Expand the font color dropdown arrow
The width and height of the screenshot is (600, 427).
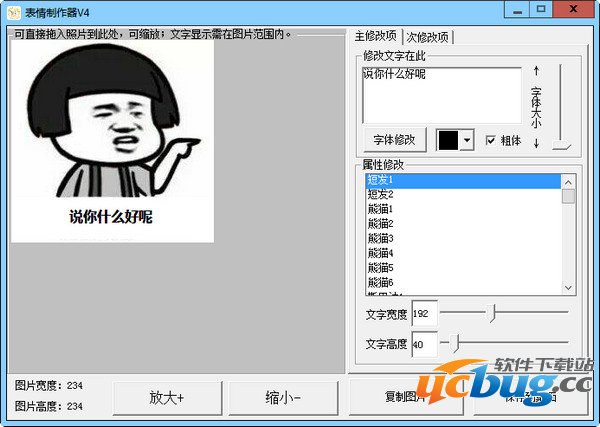467,140
